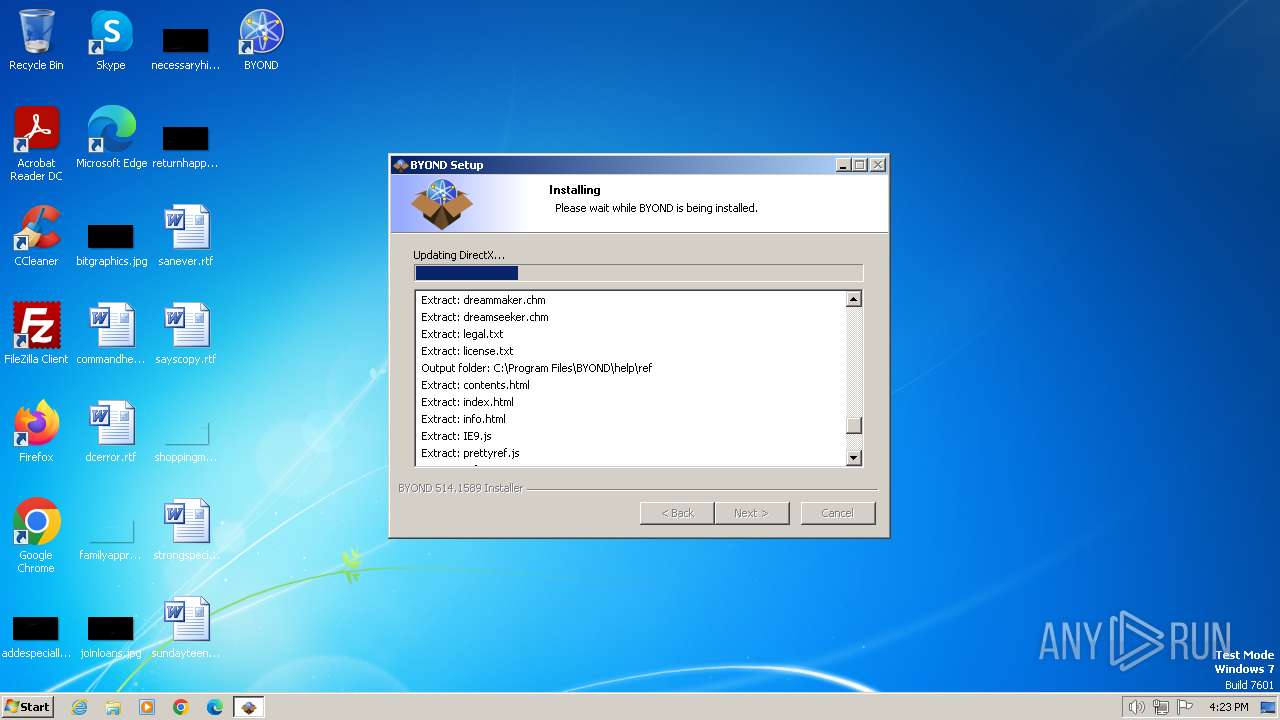
Task: Click the log list scroll up arrow
Action: (853, 299)
